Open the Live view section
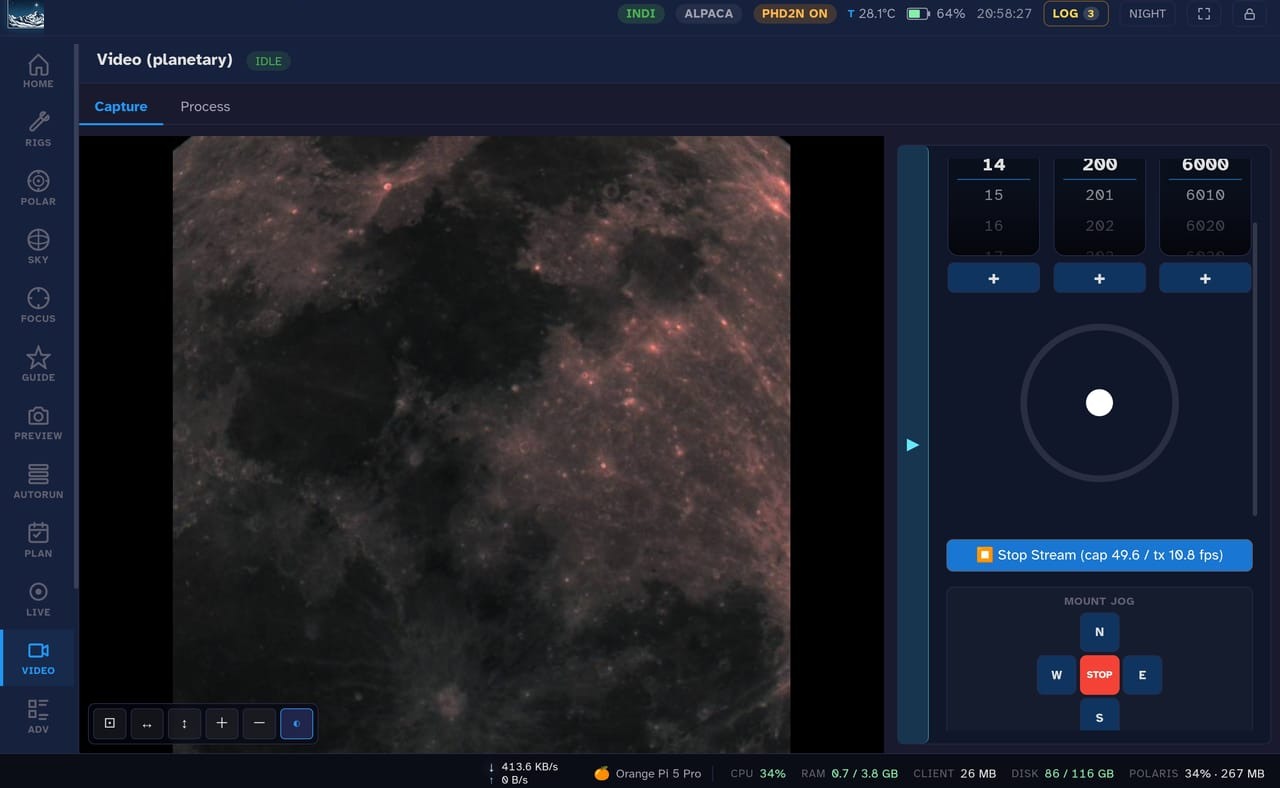The width and height of the screenshot is (1280, 788). pos(38,600)
